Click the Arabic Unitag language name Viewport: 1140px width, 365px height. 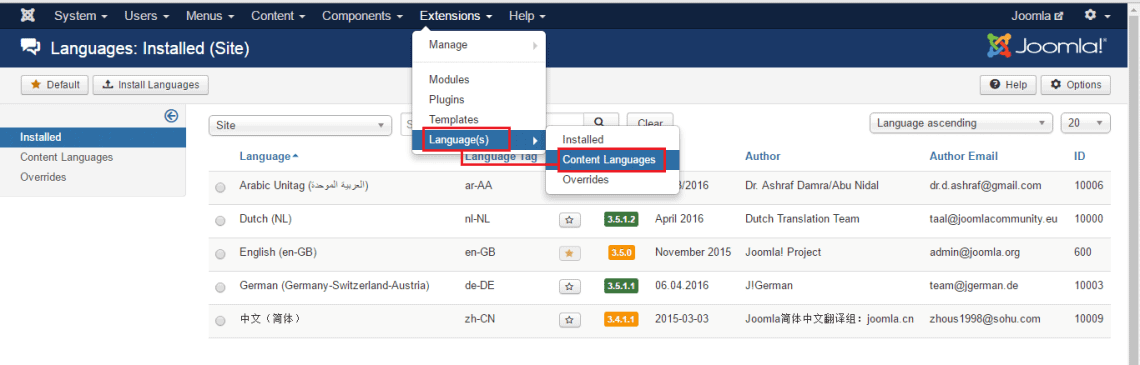(304, 185)
